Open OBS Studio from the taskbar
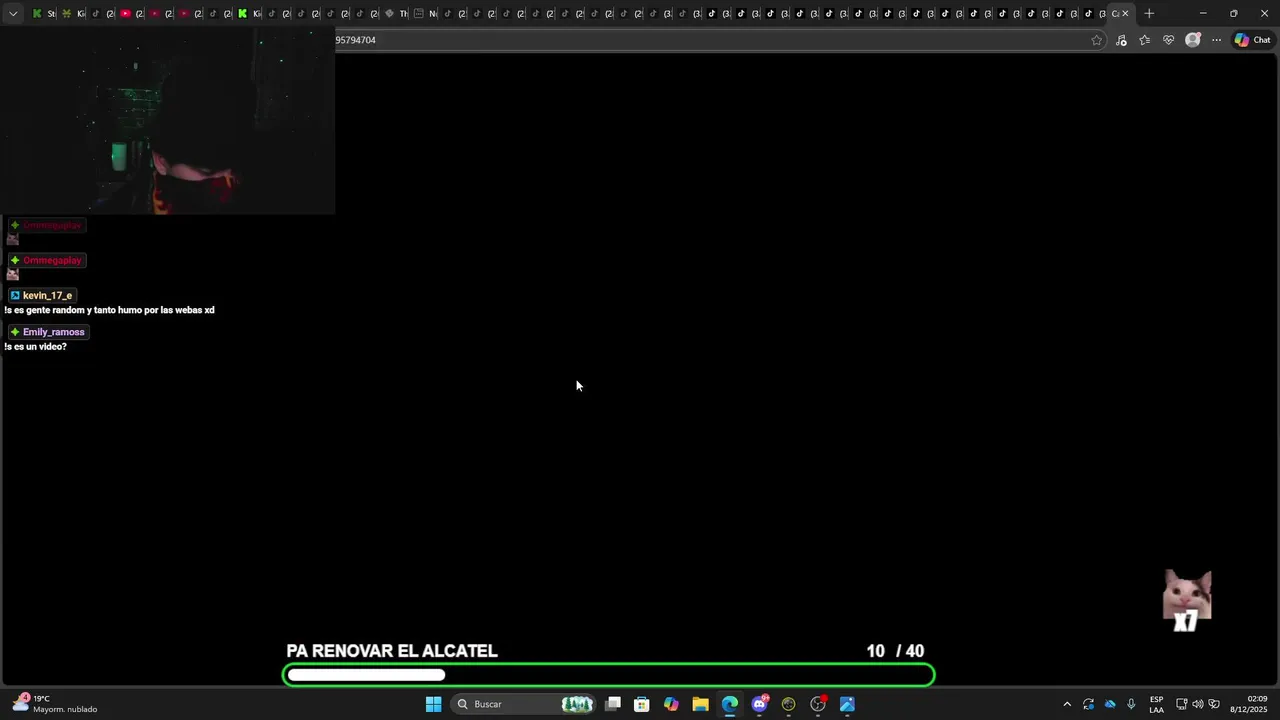 [x=818, y=704]
